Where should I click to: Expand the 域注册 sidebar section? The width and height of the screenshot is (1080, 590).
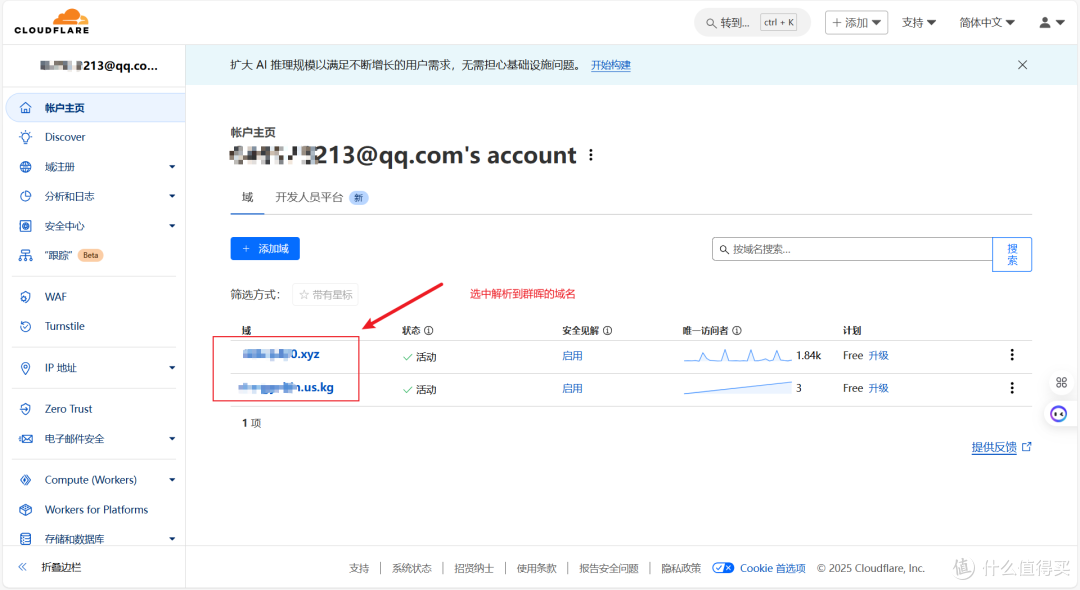pyautogui.click(x=172, y=167)
